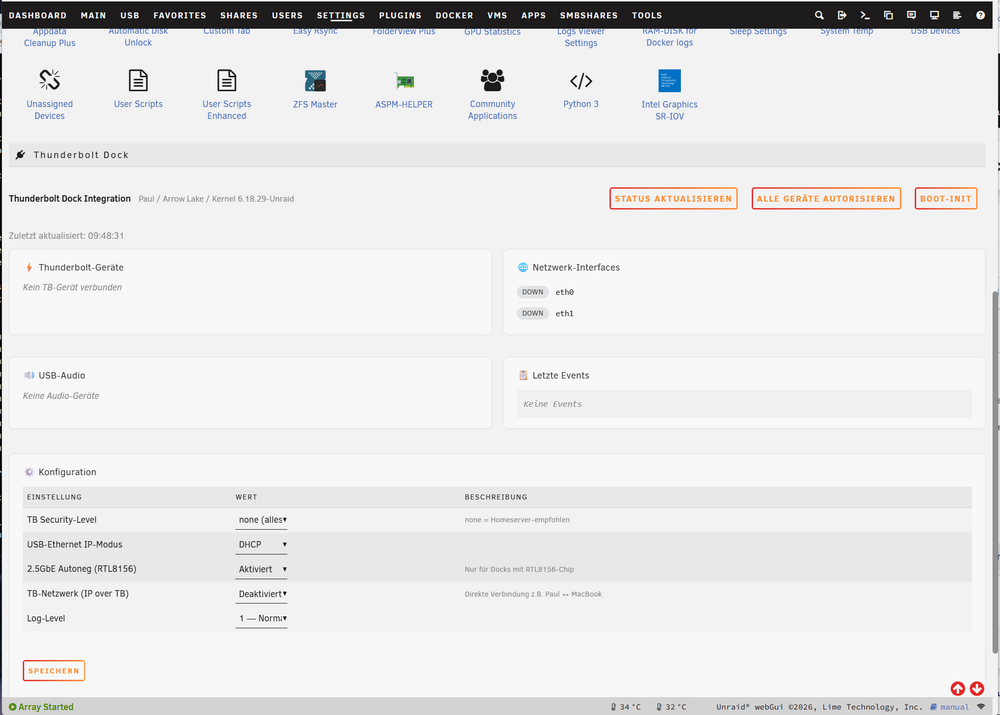
Task: Click the STATUS AKTUALISIEREN button
Action: click(673, 198)
